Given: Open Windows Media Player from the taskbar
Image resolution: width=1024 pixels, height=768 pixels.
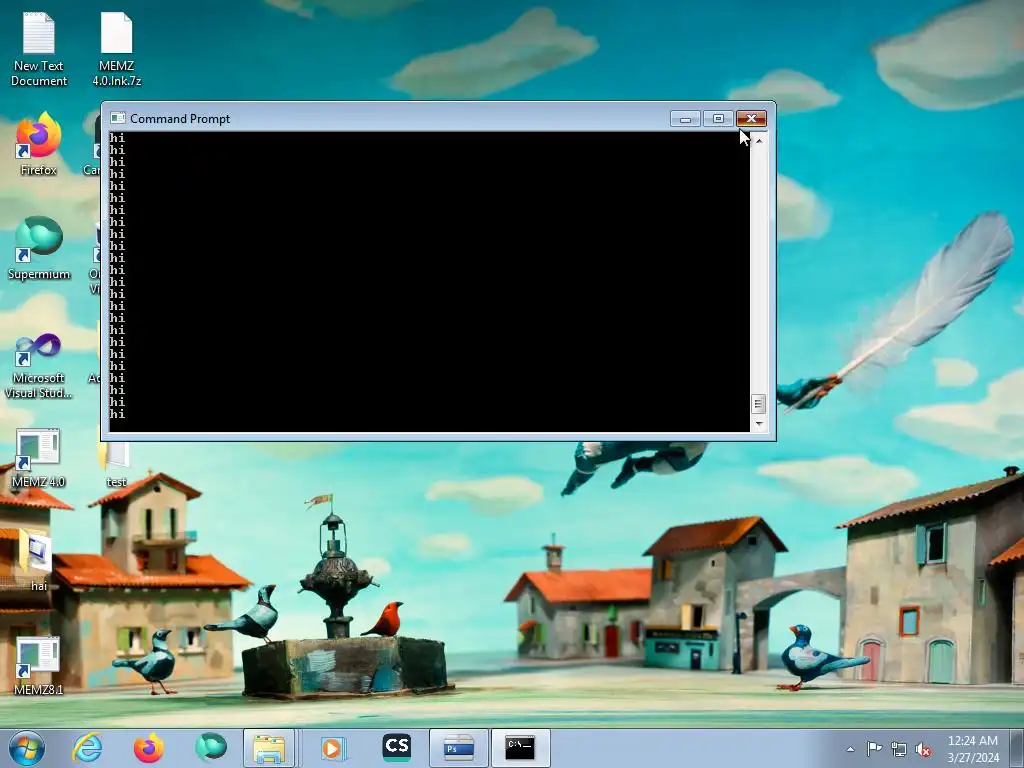Looking at the screenshot, I should (x=332, y=748).
